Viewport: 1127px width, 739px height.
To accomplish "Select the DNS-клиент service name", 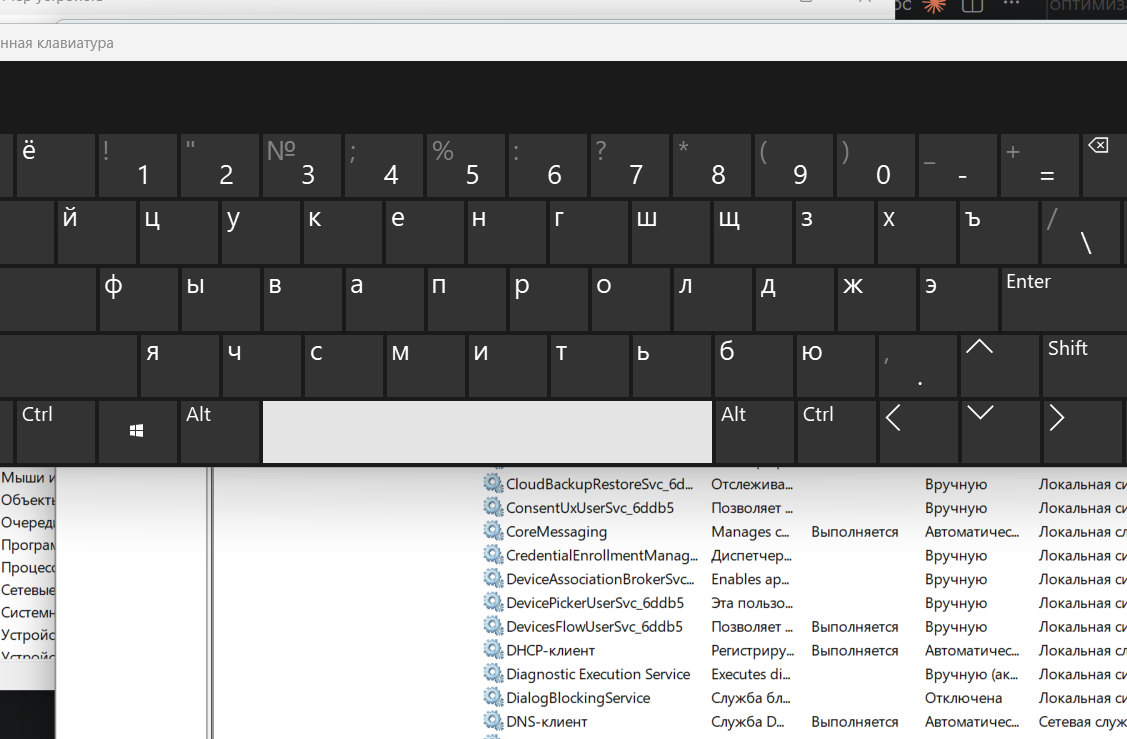I will 546,721.
